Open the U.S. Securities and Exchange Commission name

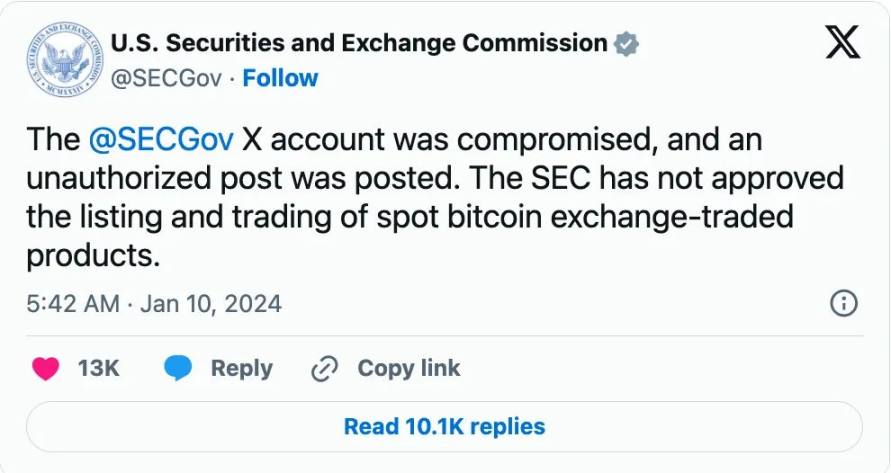pyautogui.click(x=359, y=43)
